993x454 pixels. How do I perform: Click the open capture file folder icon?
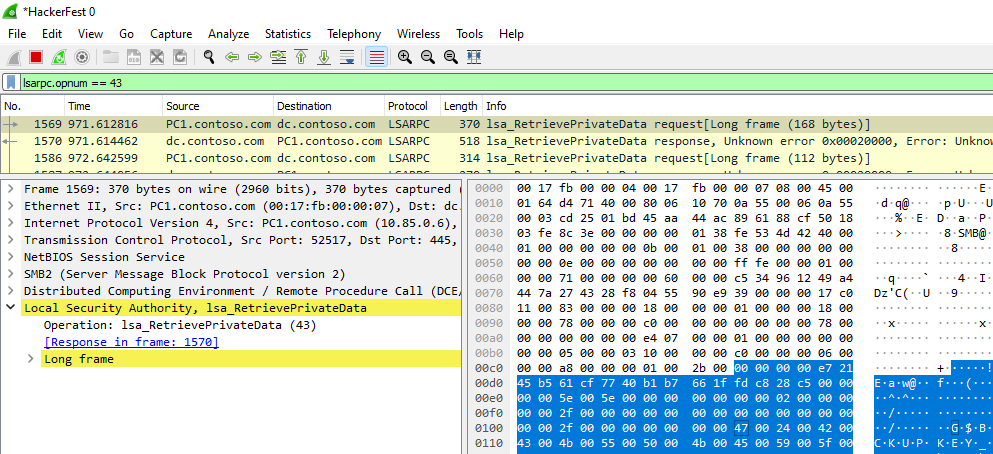tap(111, 57)
